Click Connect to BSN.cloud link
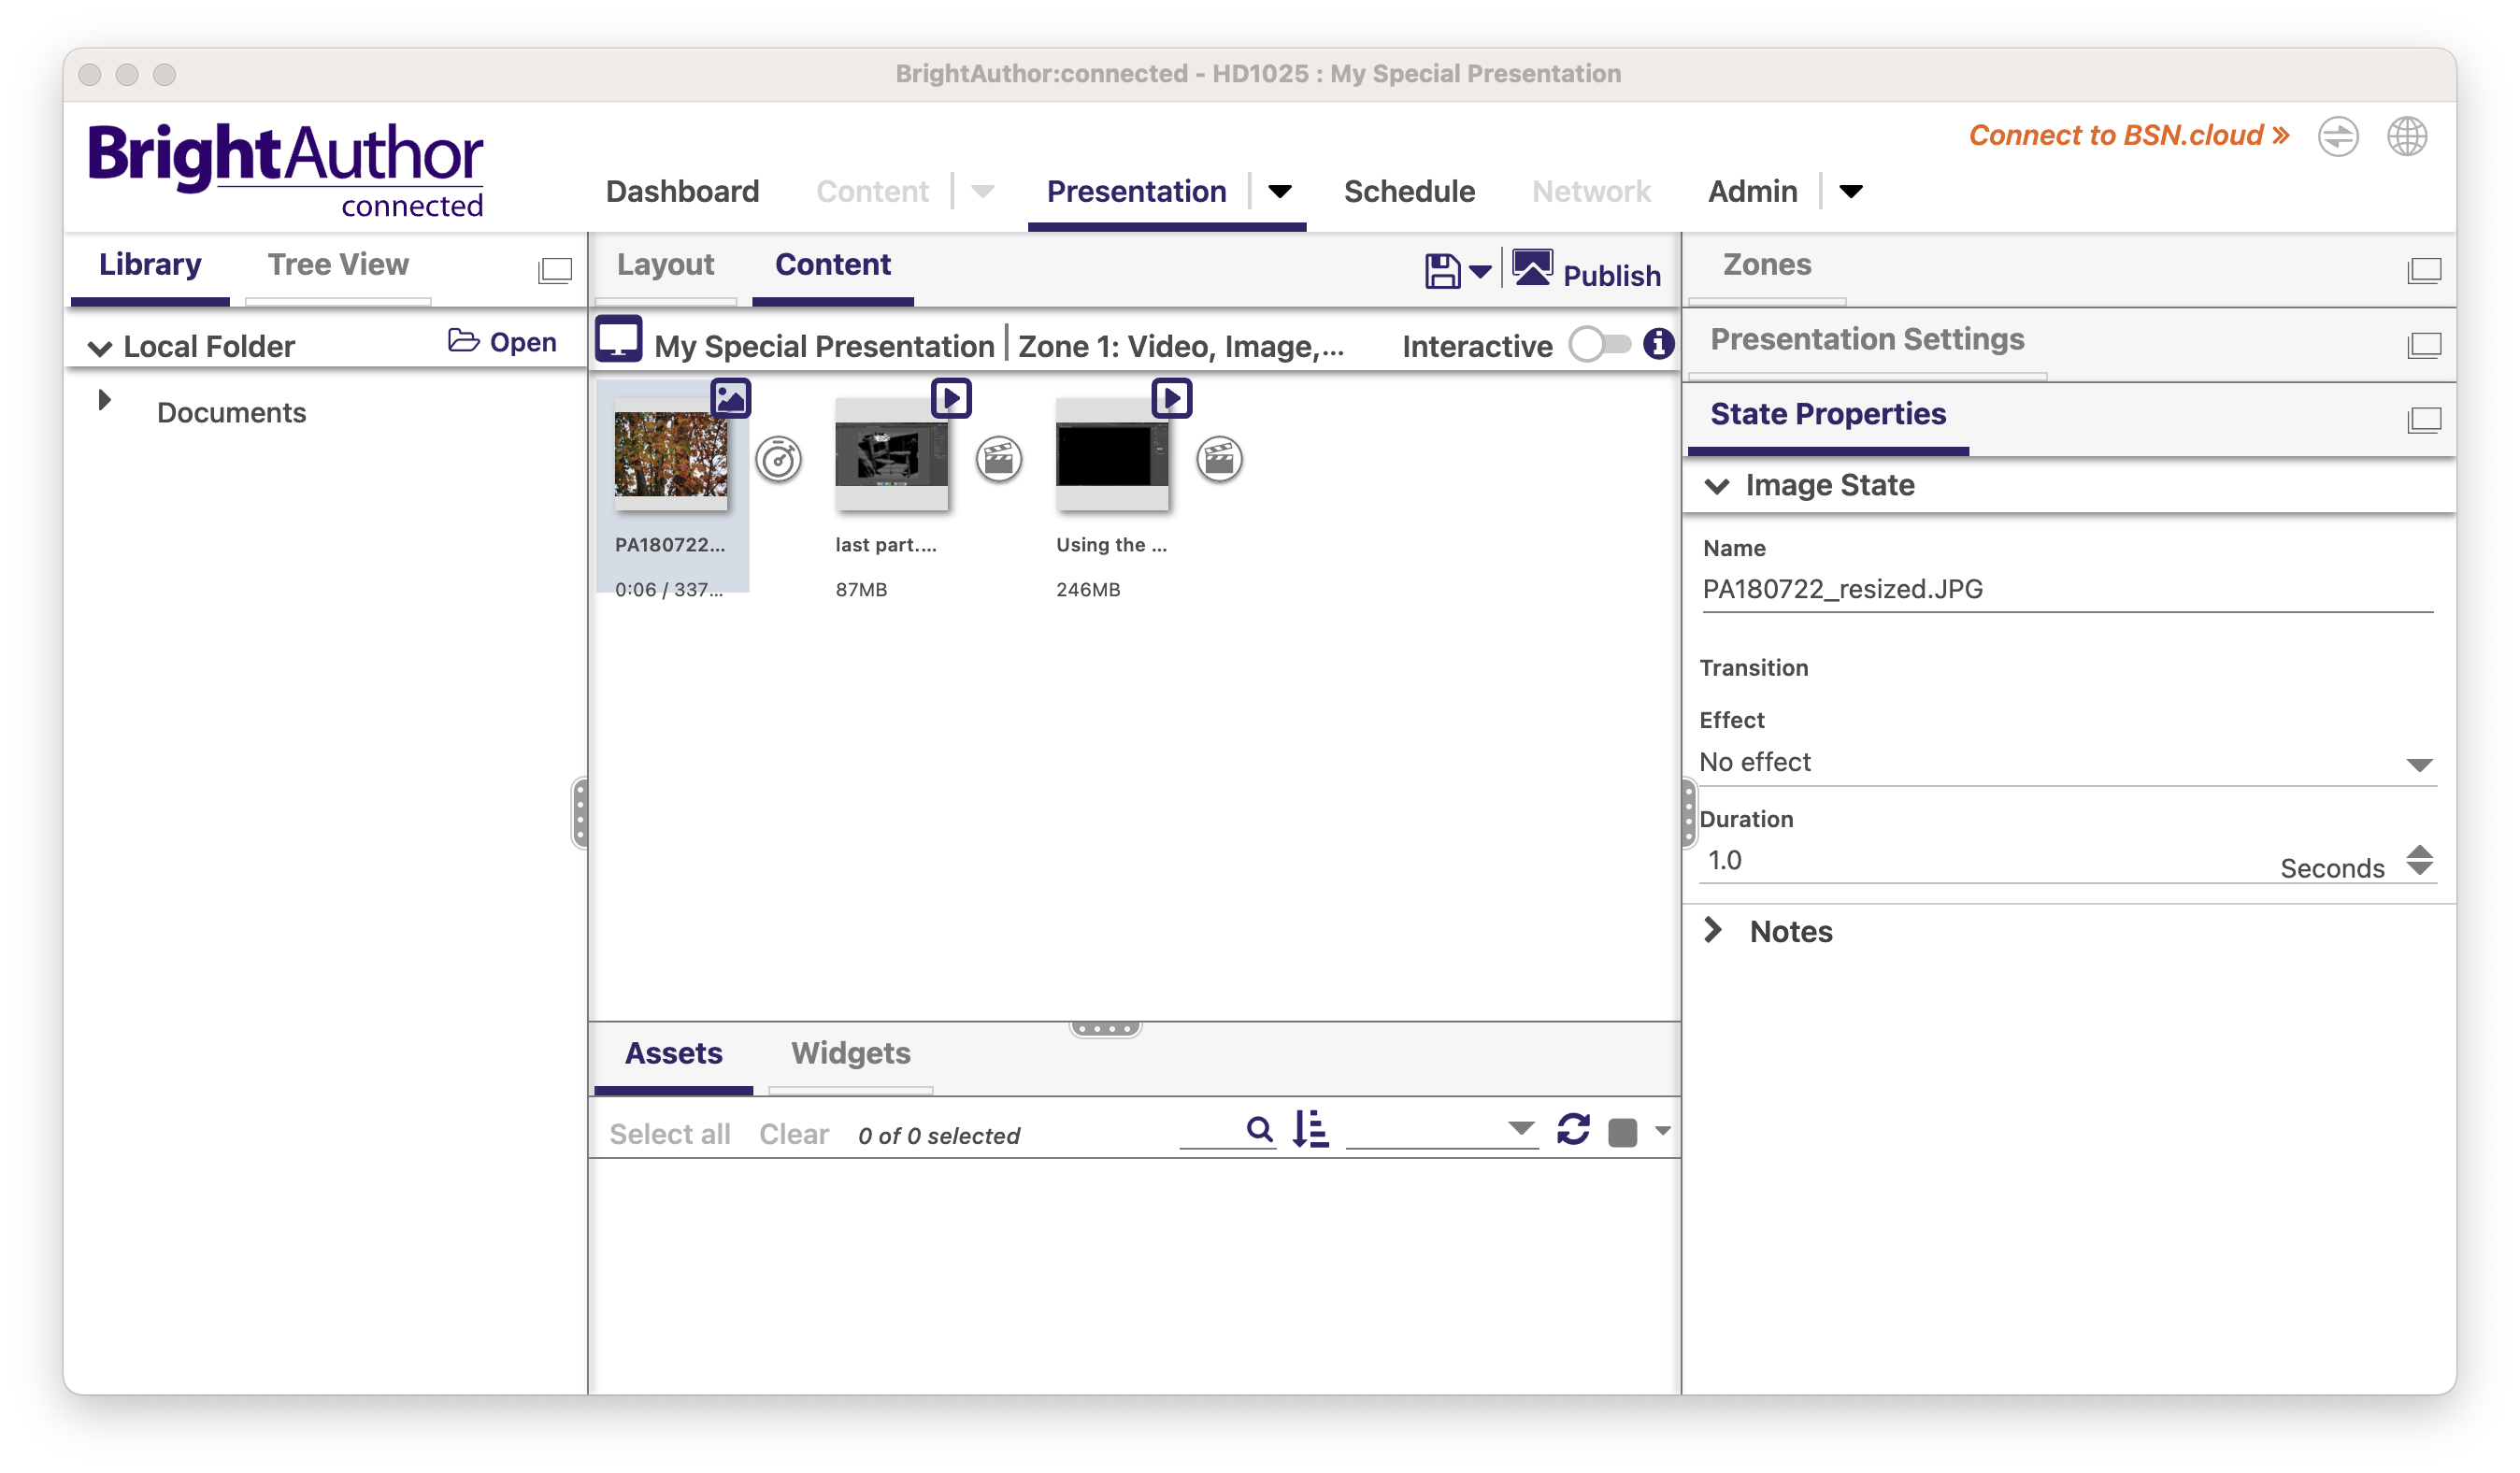The height and width of the screenshot is (1473, 2520). coord(2129,135)
